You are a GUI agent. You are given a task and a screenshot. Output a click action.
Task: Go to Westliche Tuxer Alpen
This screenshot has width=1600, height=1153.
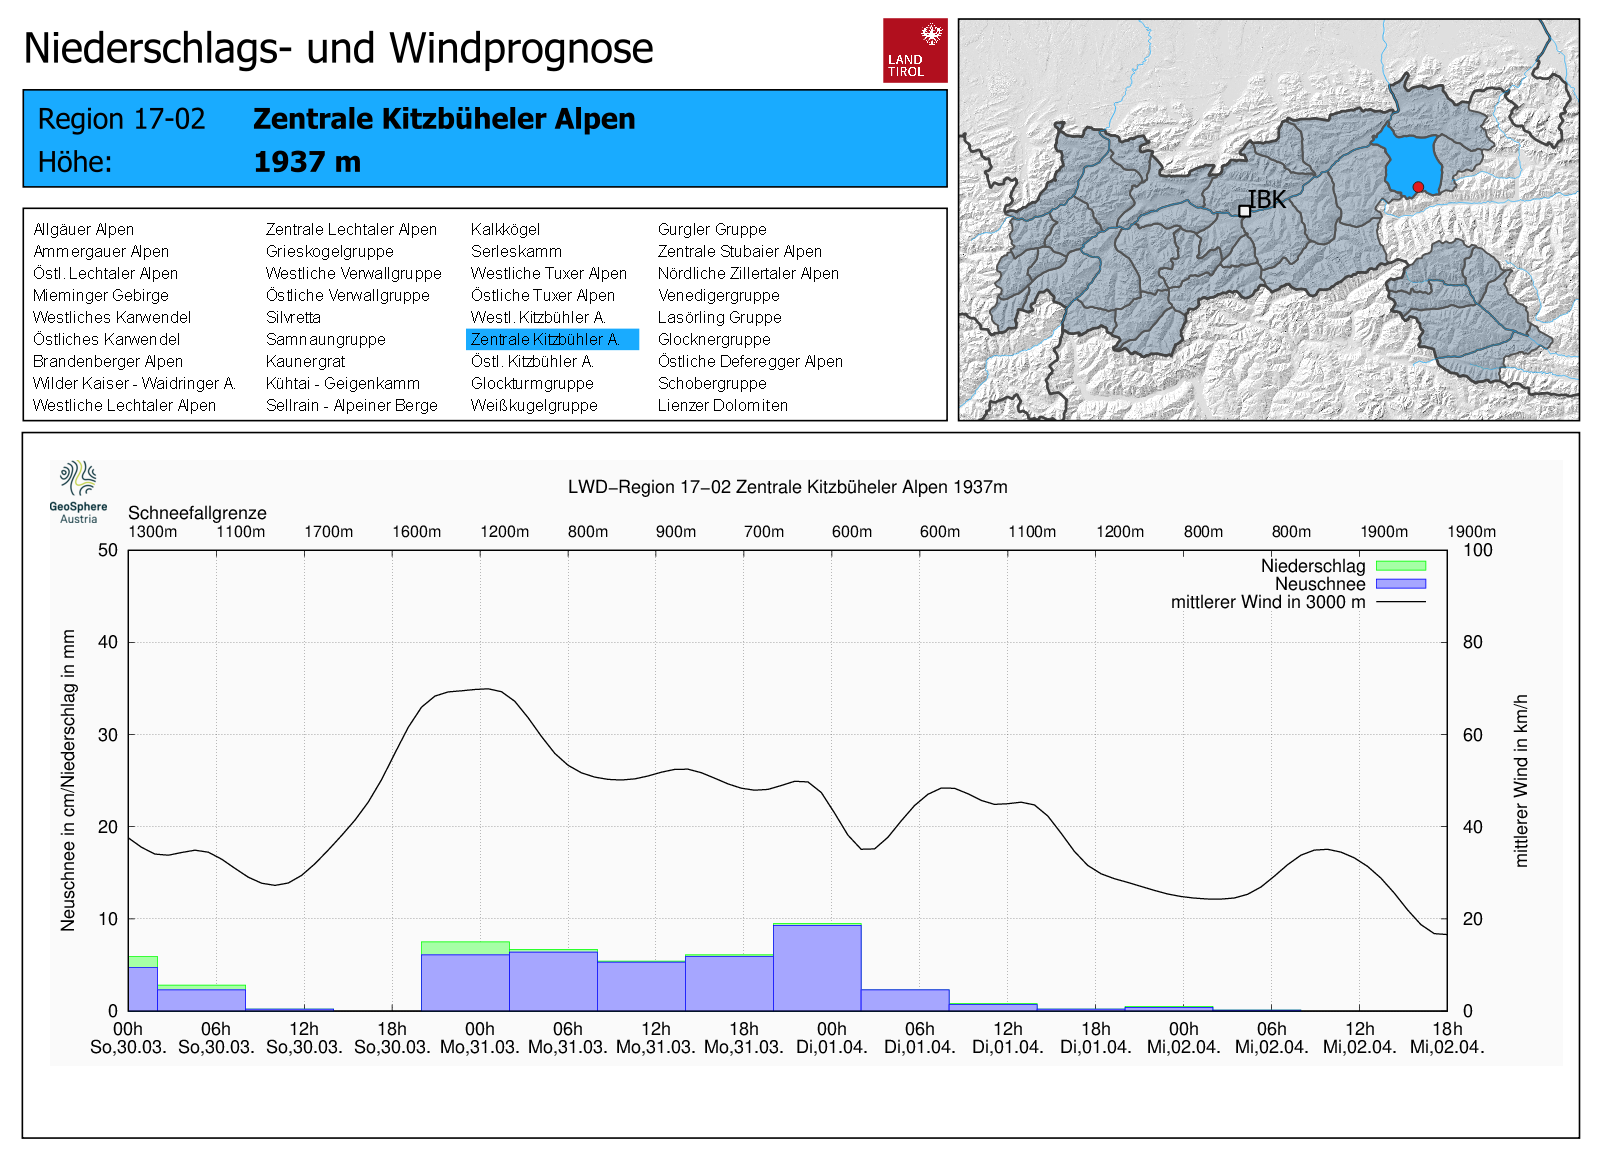coord(548,274)
